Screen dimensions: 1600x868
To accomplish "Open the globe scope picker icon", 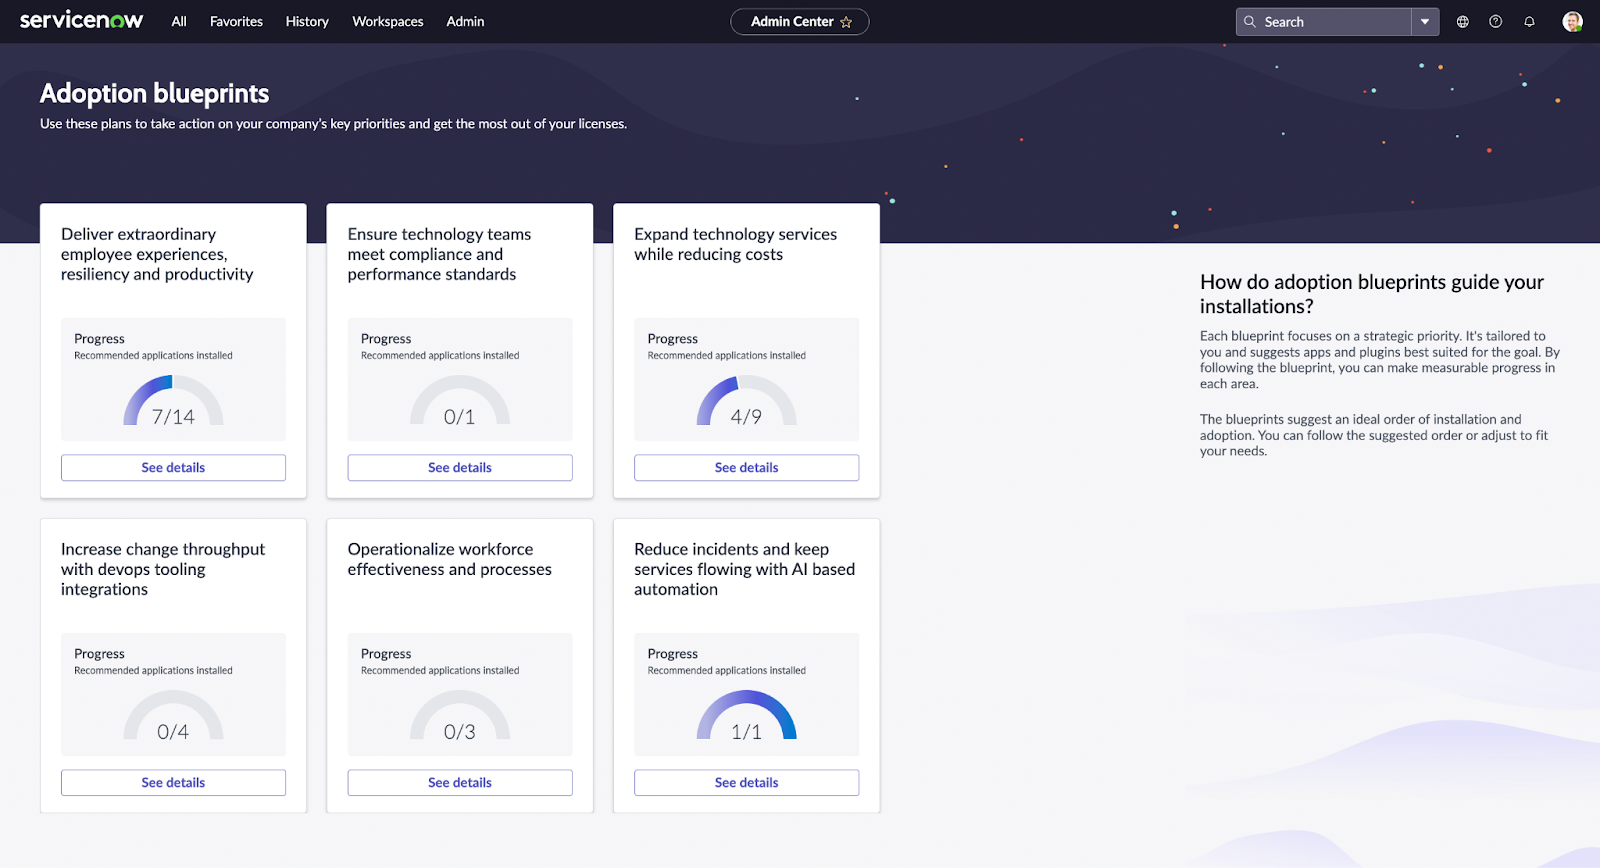I will pos(1463,22).
